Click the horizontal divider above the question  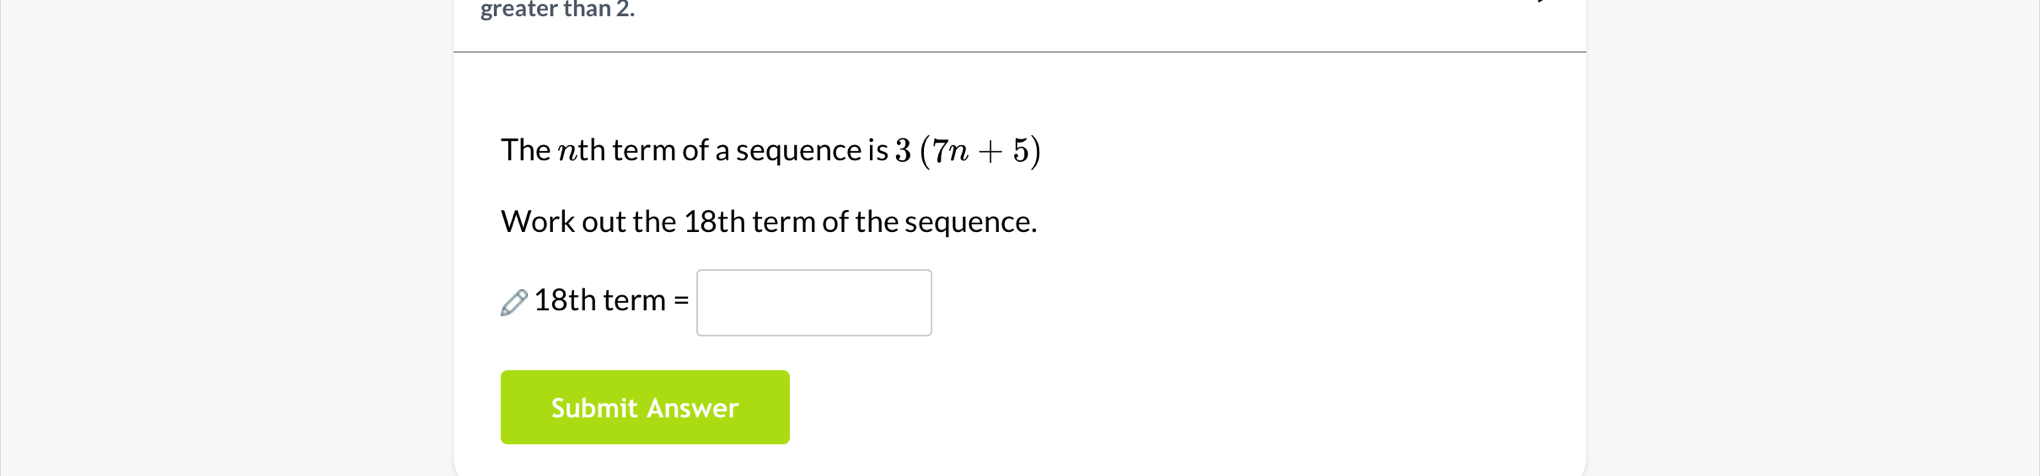tap(1019, 52)
